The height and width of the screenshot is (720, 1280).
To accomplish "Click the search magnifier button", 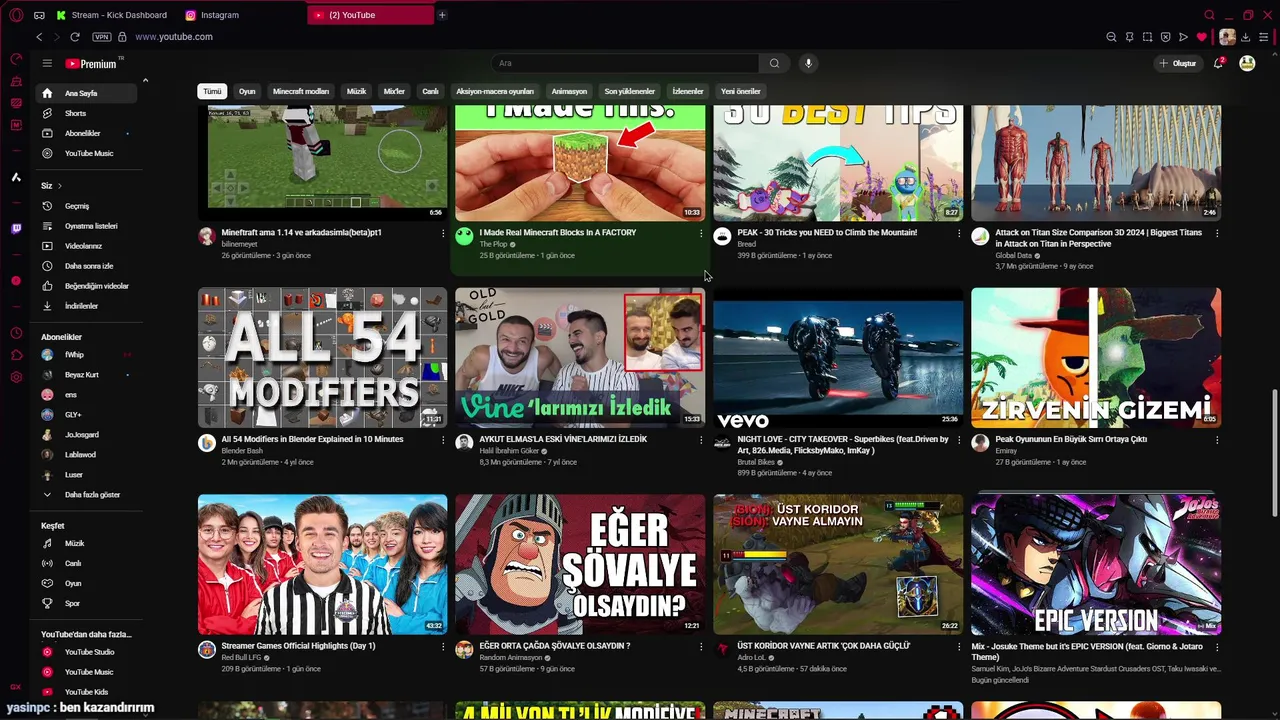I will pos(774,63).
